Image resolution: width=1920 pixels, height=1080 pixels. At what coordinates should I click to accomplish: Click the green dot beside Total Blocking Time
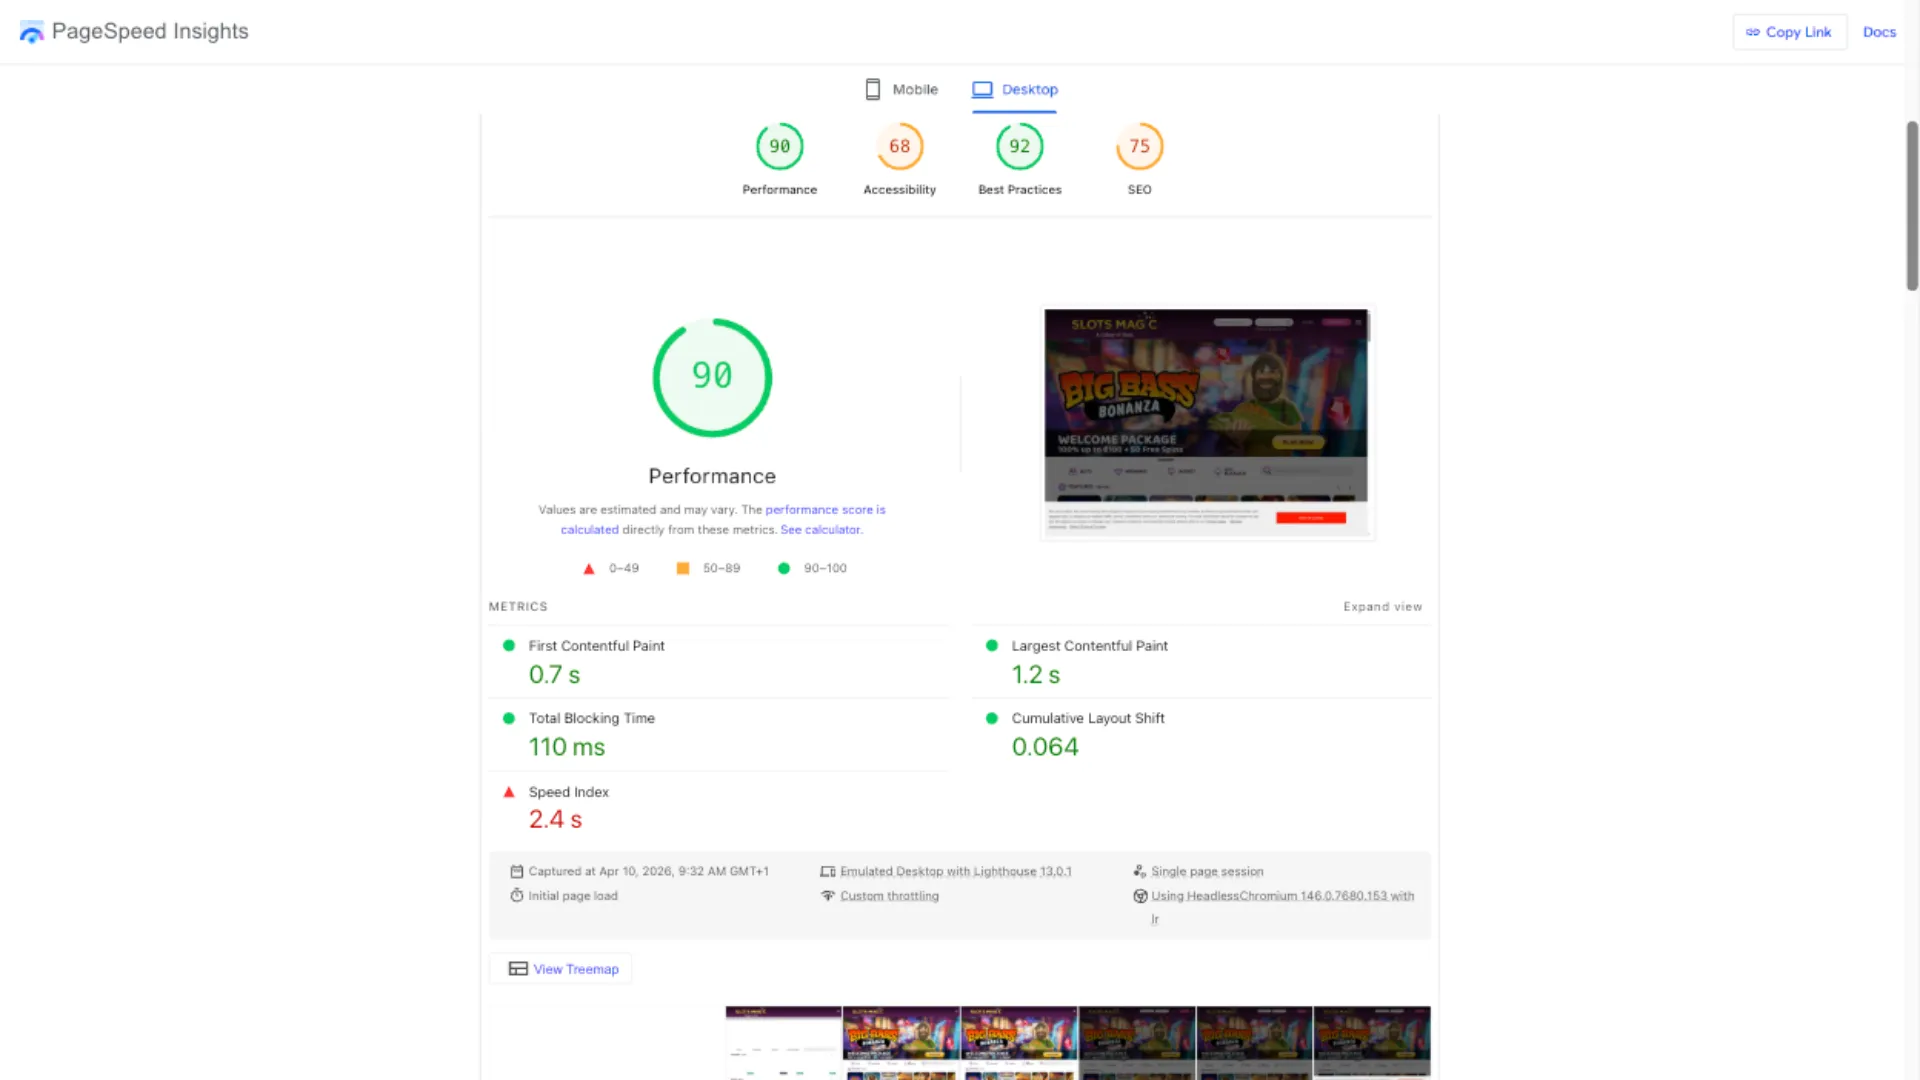pyautogui.click(x=509, y=718)
